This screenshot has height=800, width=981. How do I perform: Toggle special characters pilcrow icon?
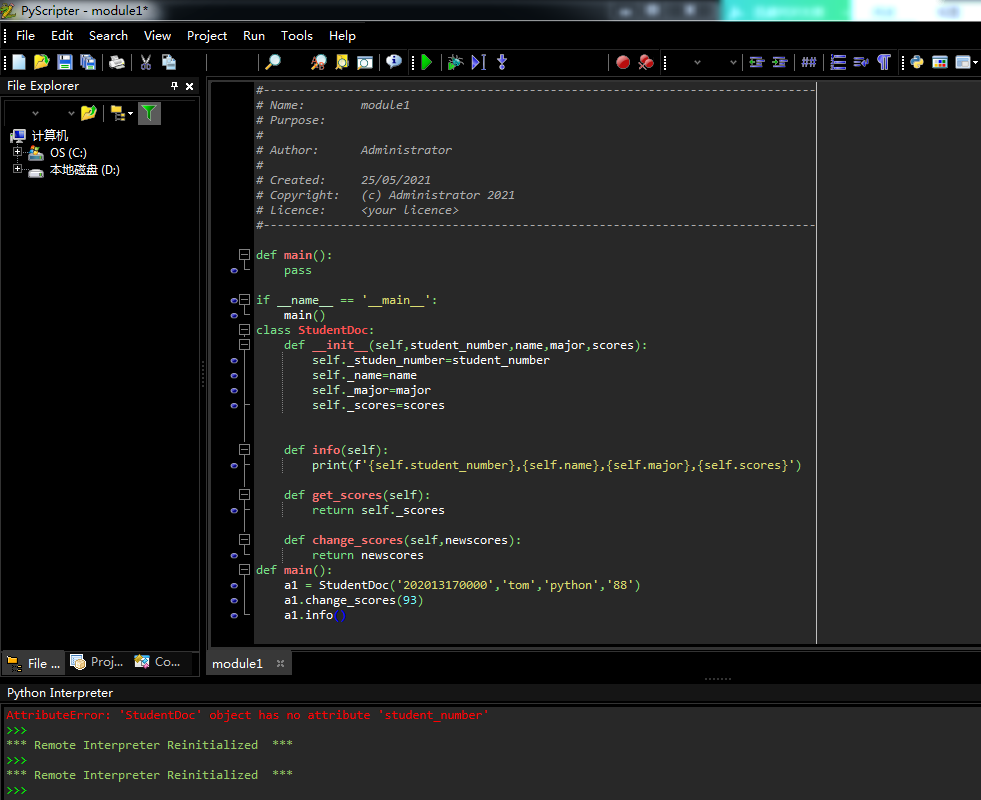[x=884, y=62]
